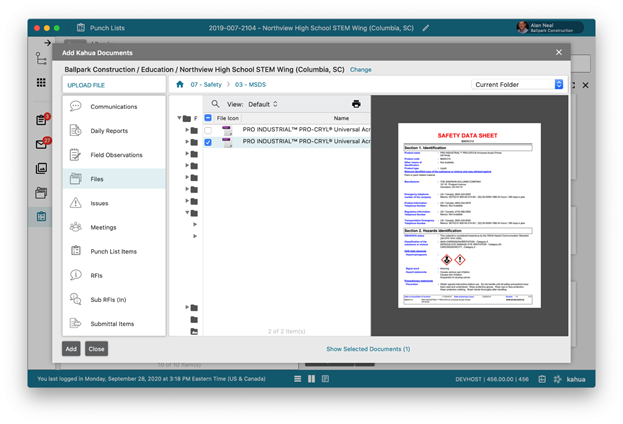Click the Kahua settings gear in status bar
The height and width of the screenshot is (424, 623).
point(557,379)
